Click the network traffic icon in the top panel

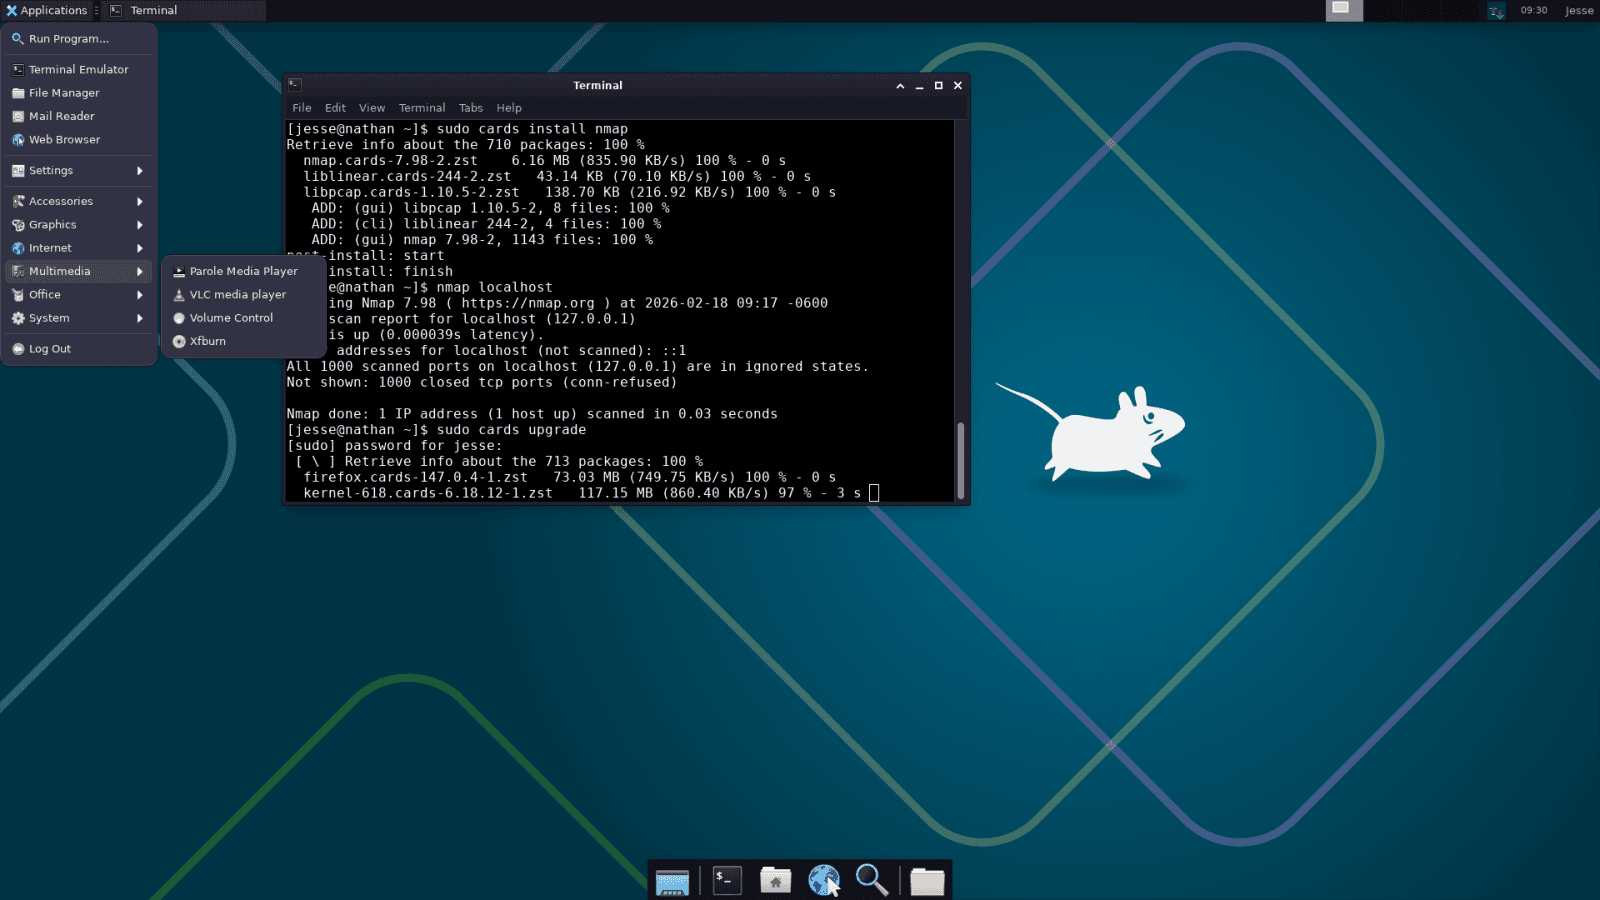[1494, 10]
